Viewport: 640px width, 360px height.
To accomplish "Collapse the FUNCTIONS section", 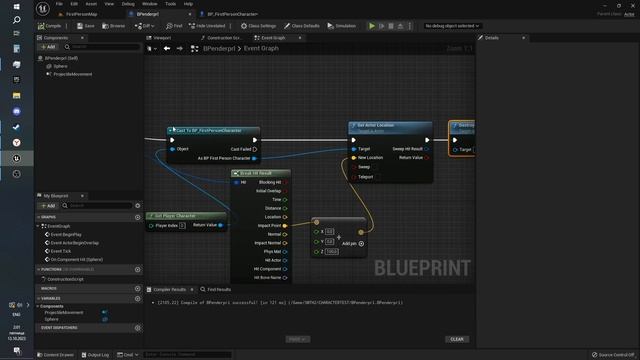I will tap(39, 269).
